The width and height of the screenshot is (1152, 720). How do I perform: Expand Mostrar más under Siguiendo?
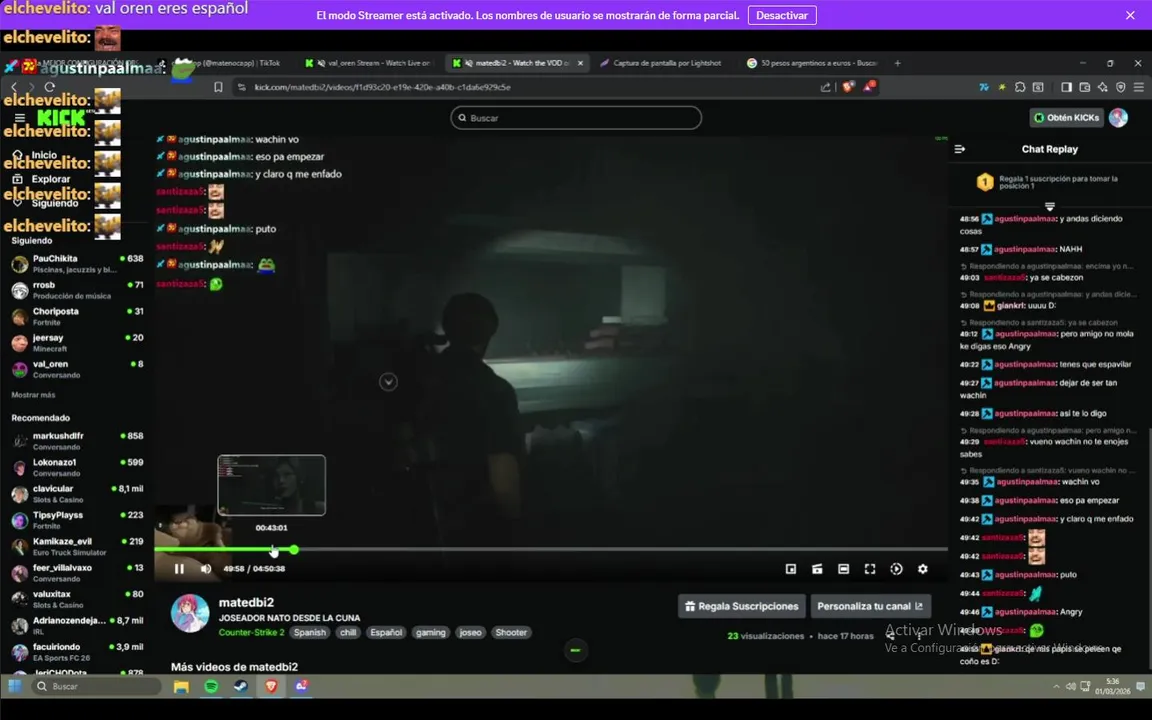[x=33, y=395]
